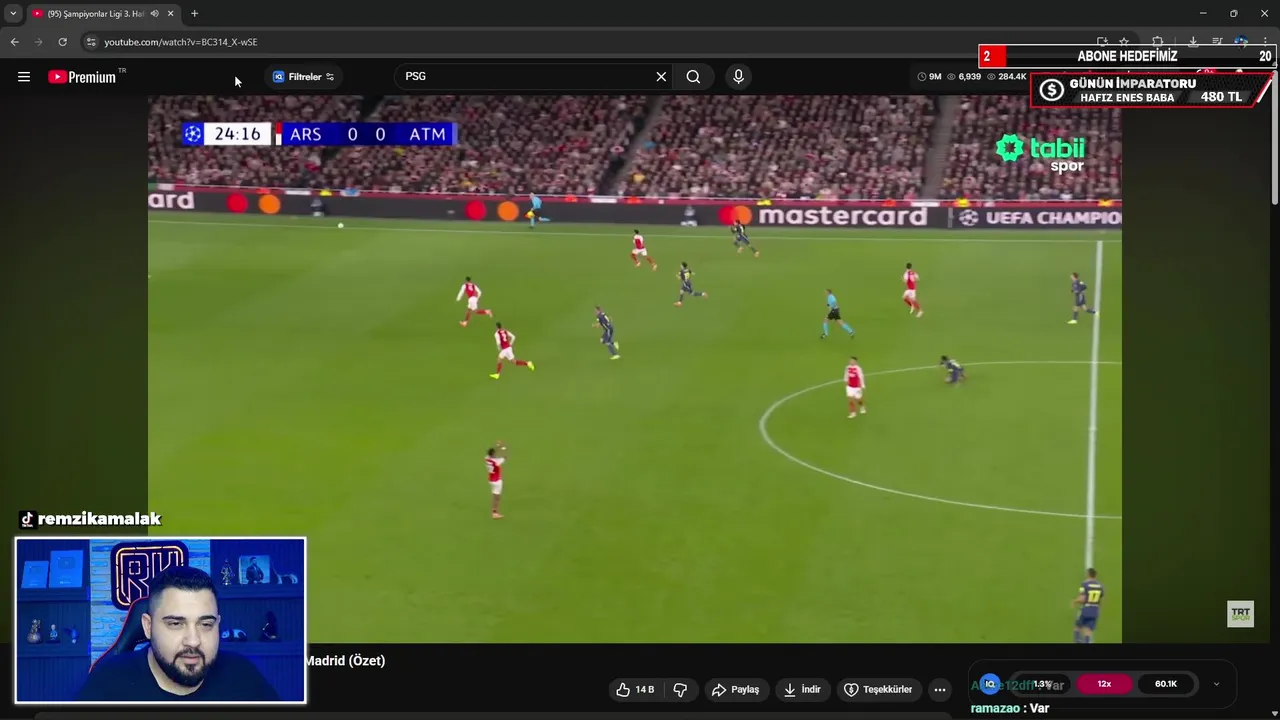Open a new browser tab
This screenshot has width=1280, height=720.
click(x=194, y=14)
